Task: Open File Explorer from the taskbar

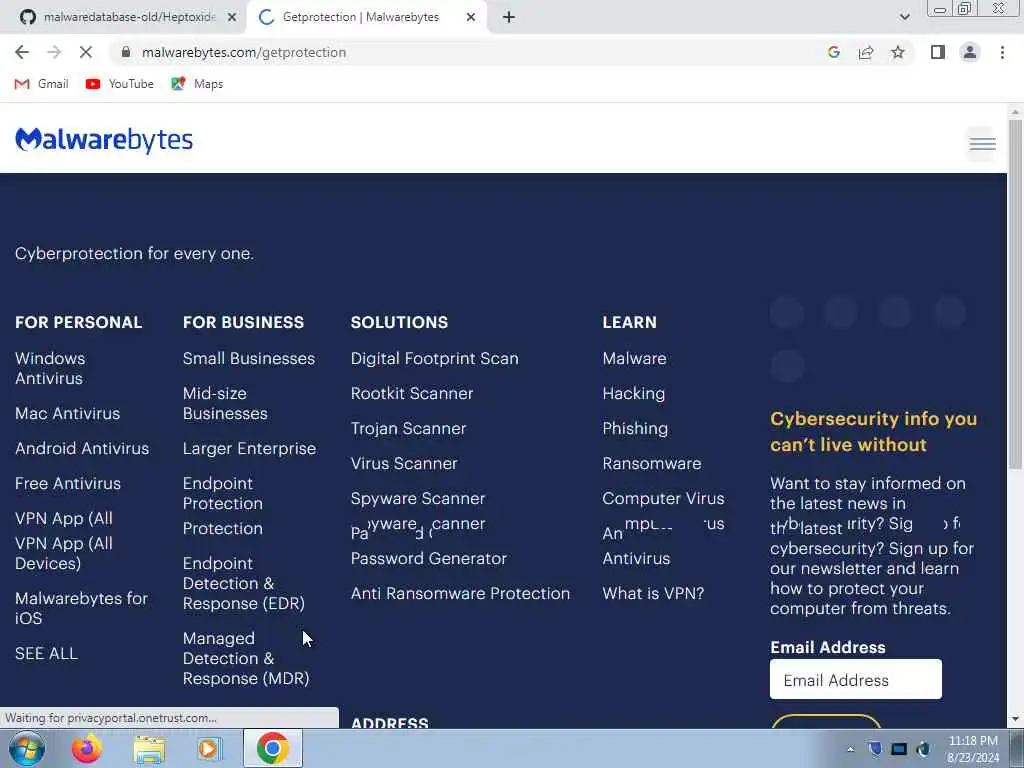Action: pyautogui.click(x=149, y=748)
